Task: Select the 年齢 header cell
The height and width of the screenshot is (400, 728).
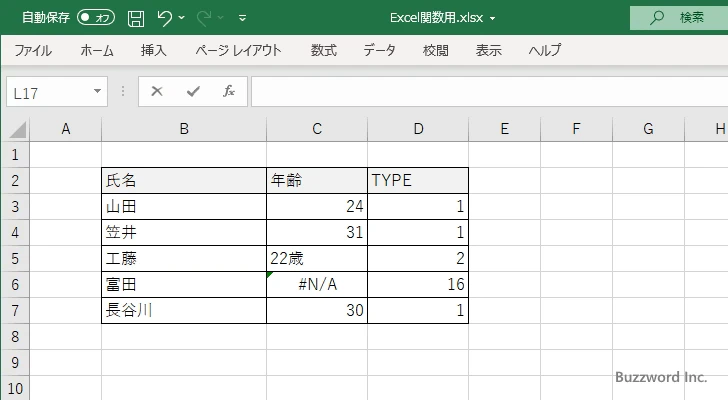Action: point(317,181)
